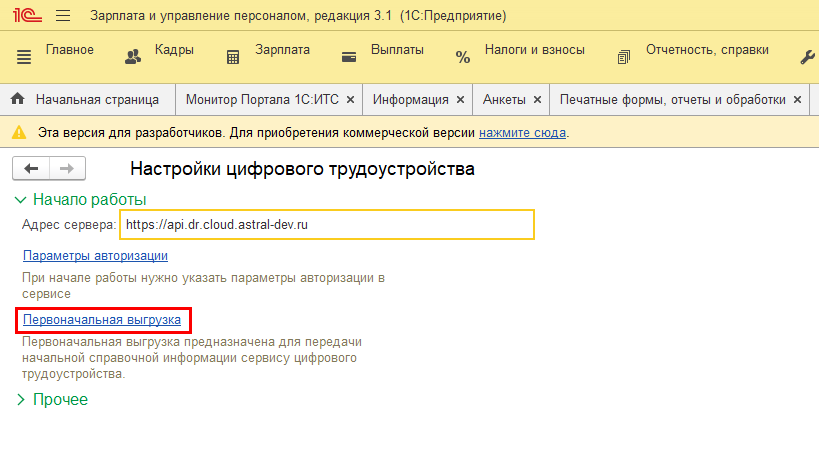The width and height of the screenshot is (819, 462).
Task: Click the Адрес сервера input field
Action: [x=326, y=225]
